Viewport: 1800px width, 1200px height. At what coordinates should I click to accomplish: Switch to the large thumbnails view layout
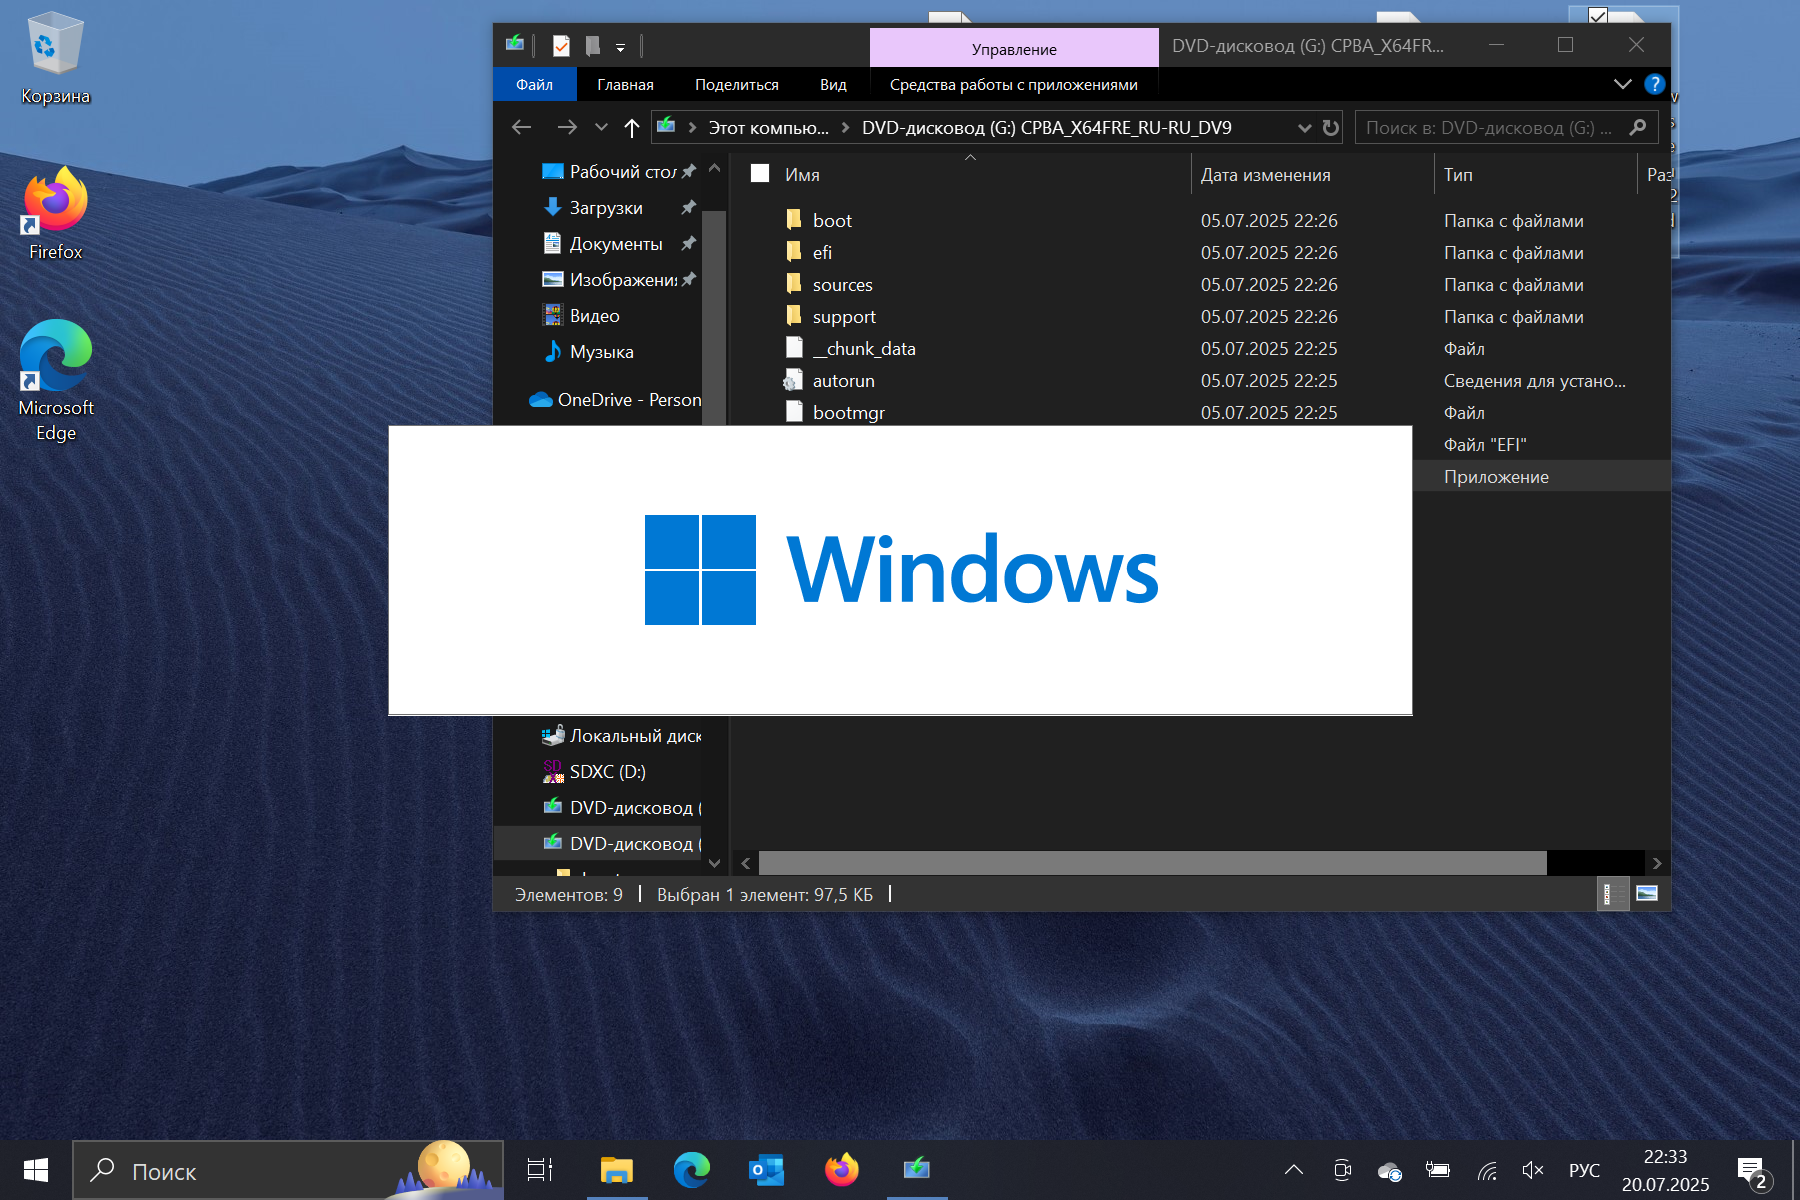pos(1647,894)
